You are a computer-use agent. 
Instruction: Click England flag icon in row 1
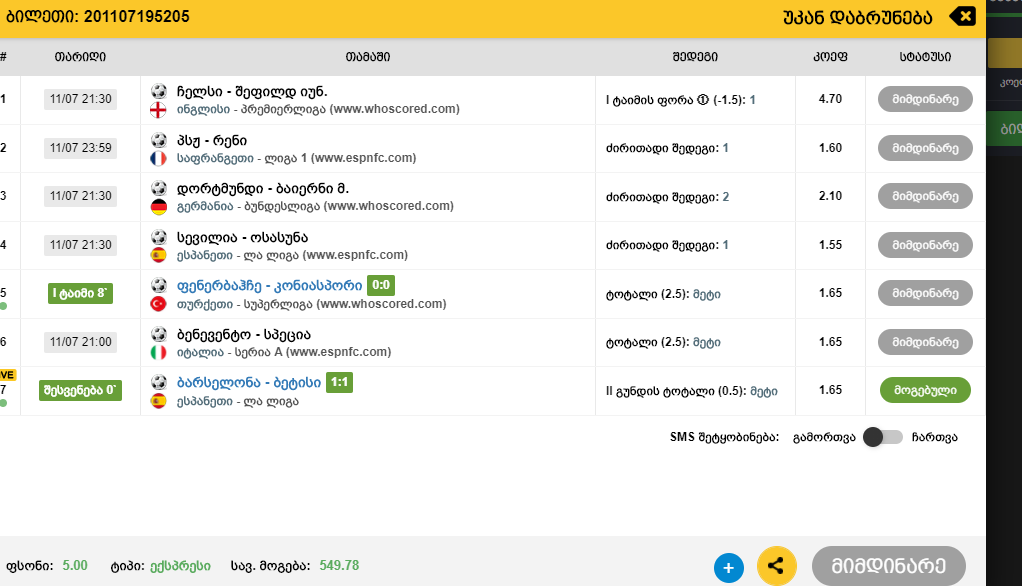[x=158, y=110]
